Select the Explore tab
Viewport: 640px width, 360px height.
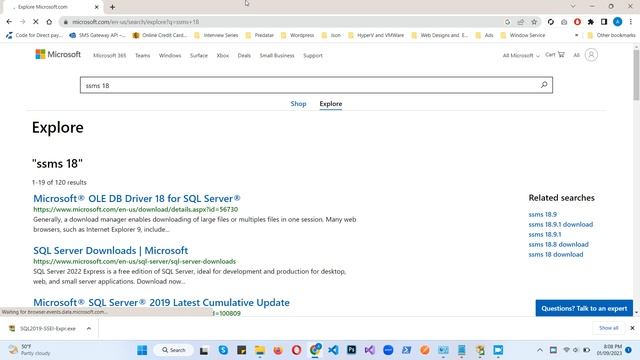331,104
